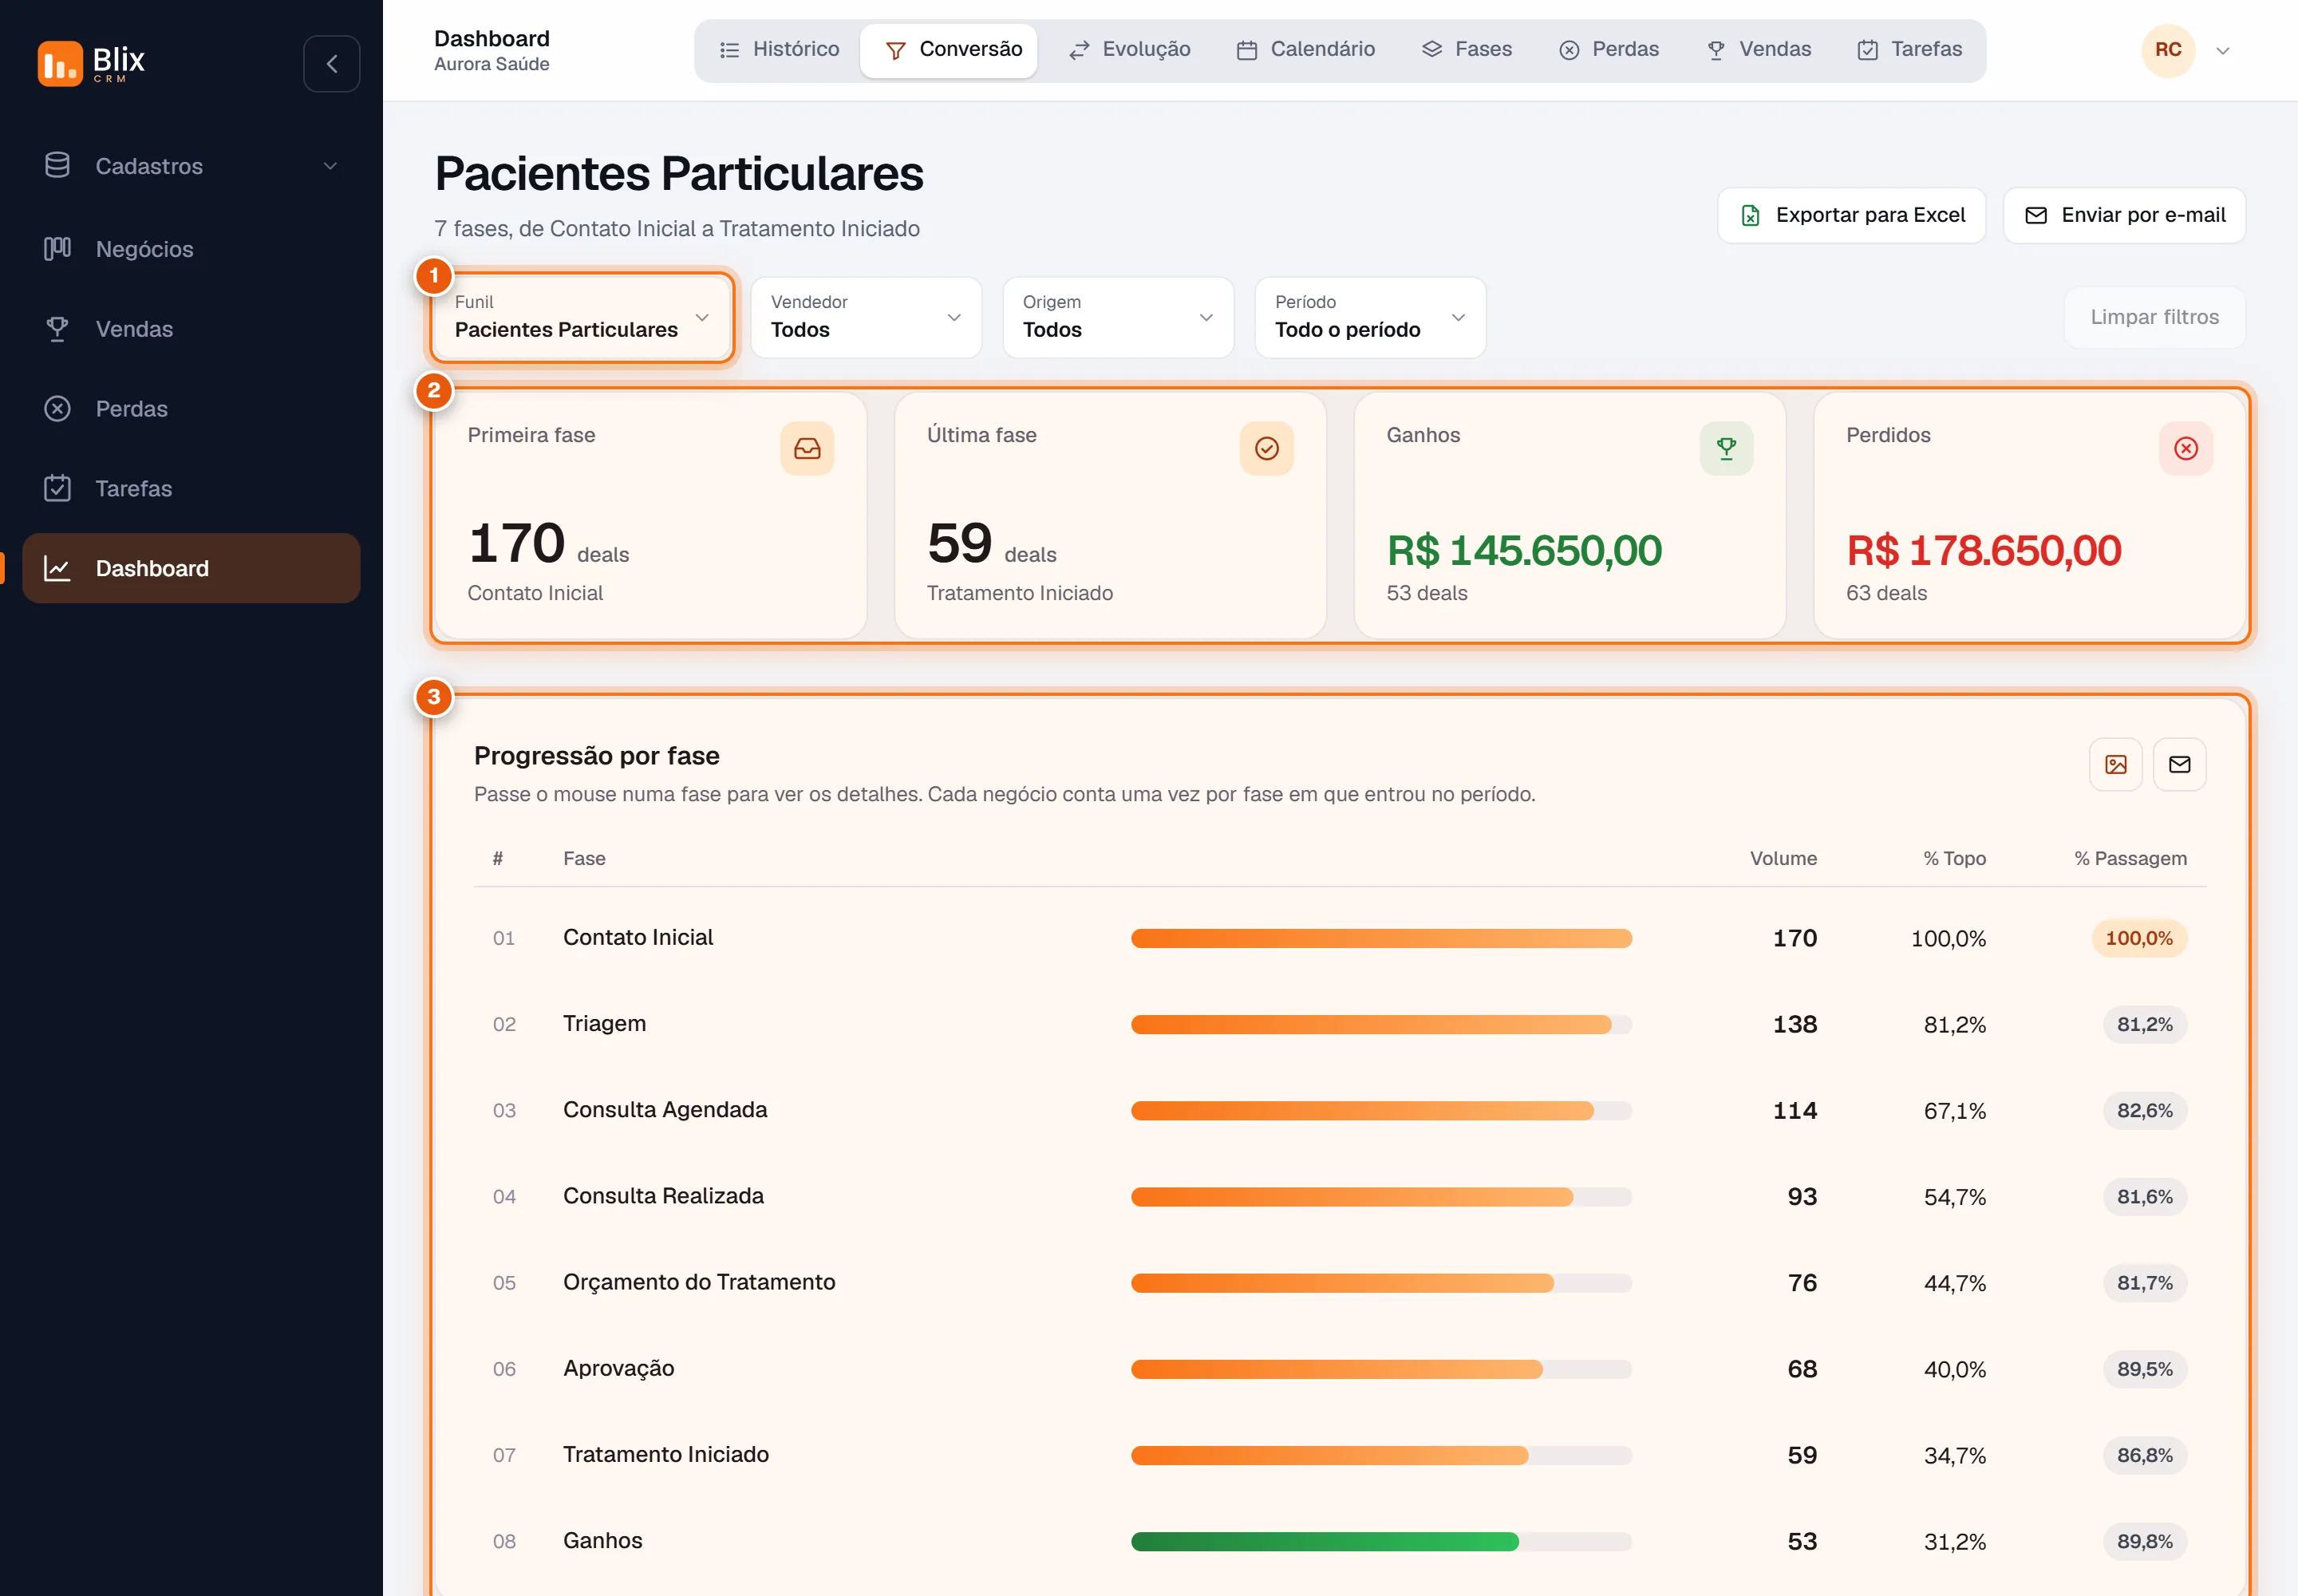The width and height of the screenshot is (2298, 1596).
Task: Open the Vendedor filter dropdown
Action: (866, 317)
